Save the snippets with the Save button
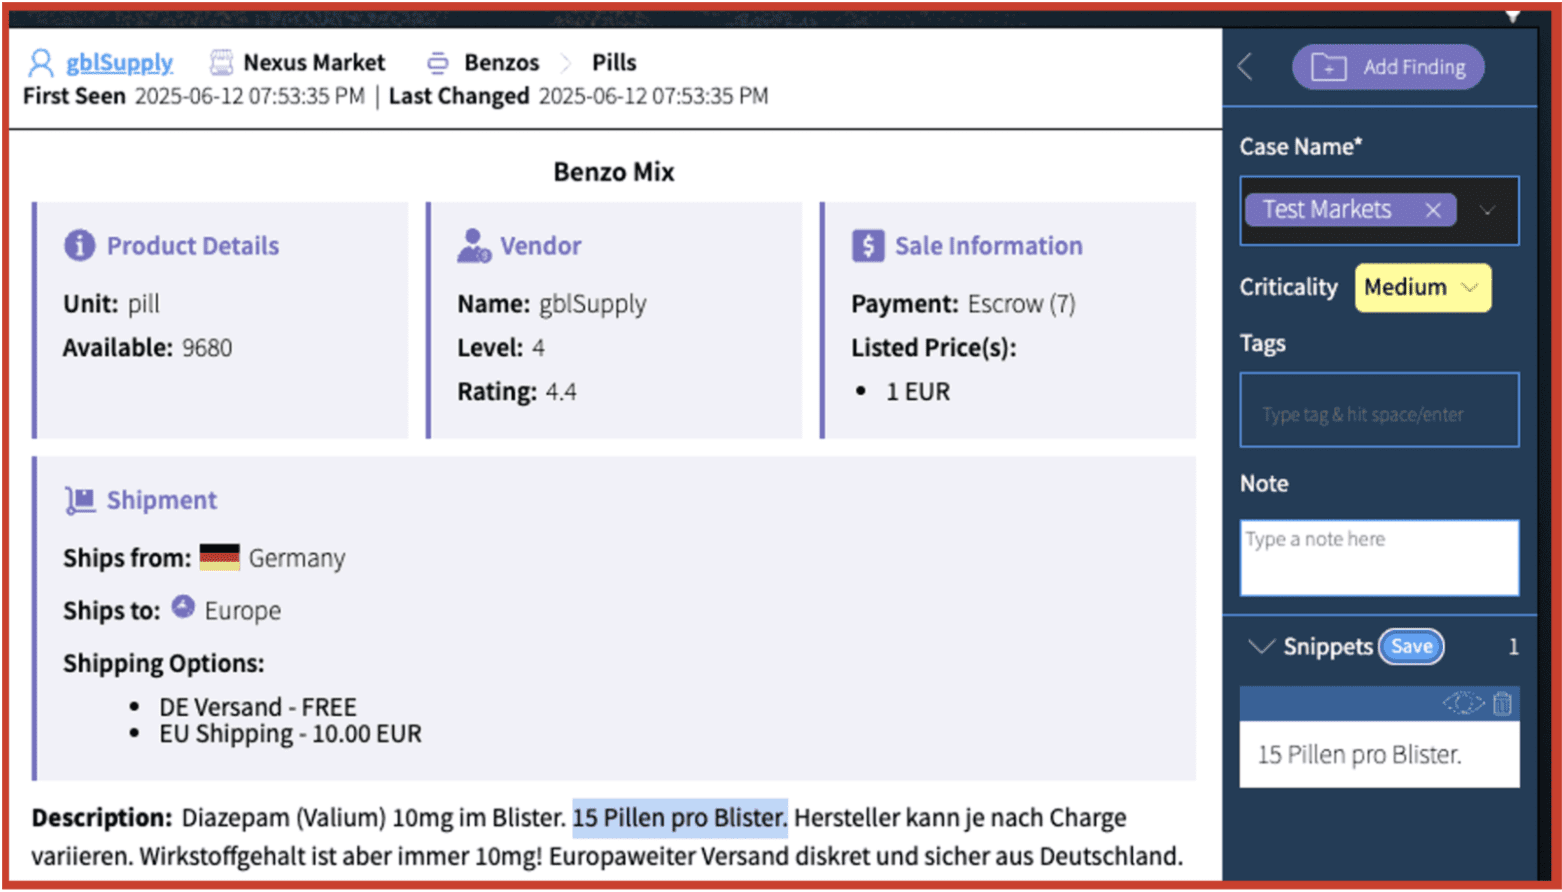Image resolution: width=1562 pixels, height=892 pixels. [1411, 647]
